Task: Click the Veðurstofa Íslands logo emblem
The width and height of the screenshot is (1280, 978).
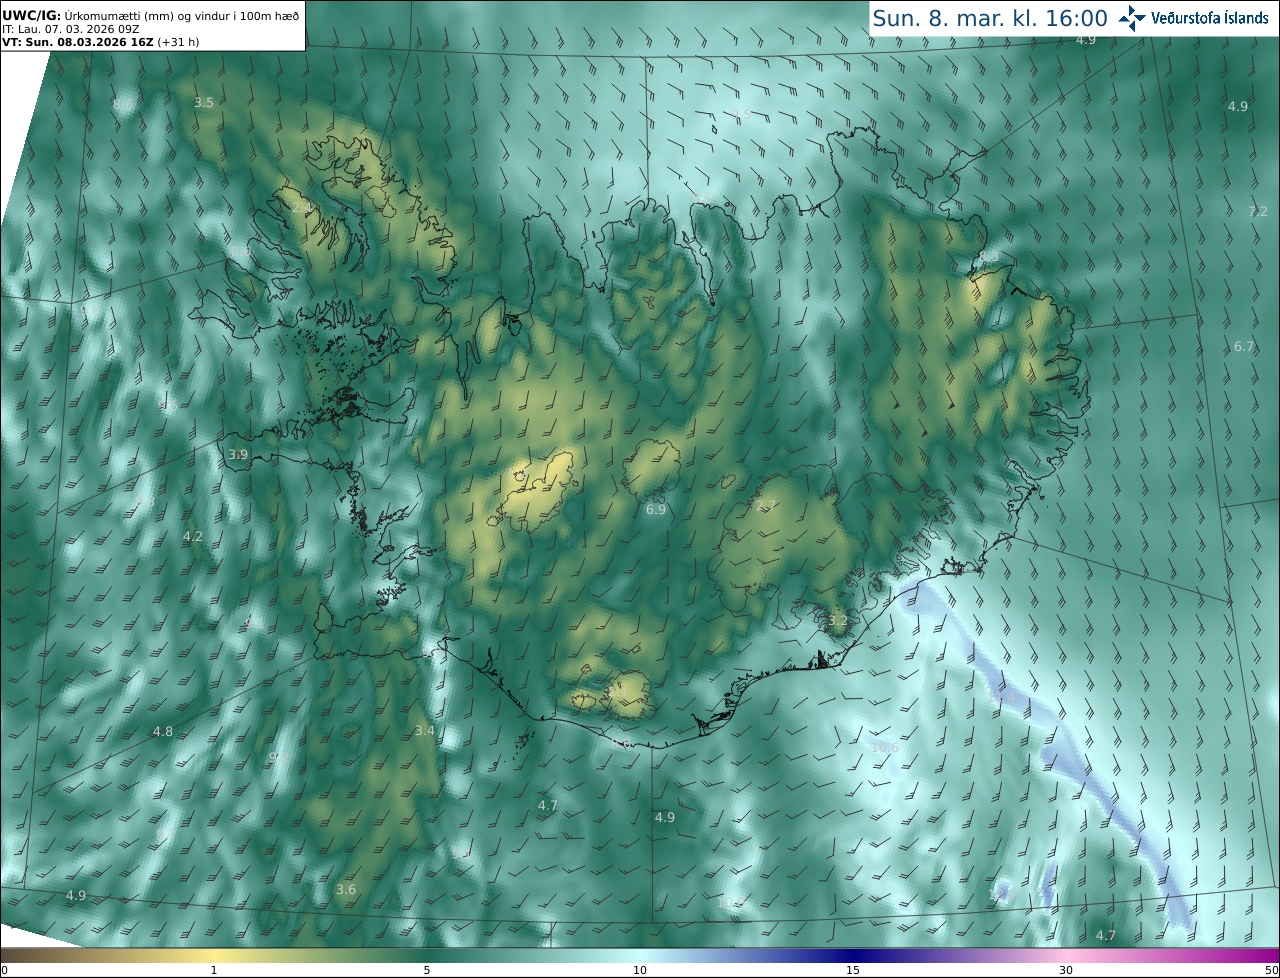Action: [1132, 18]
